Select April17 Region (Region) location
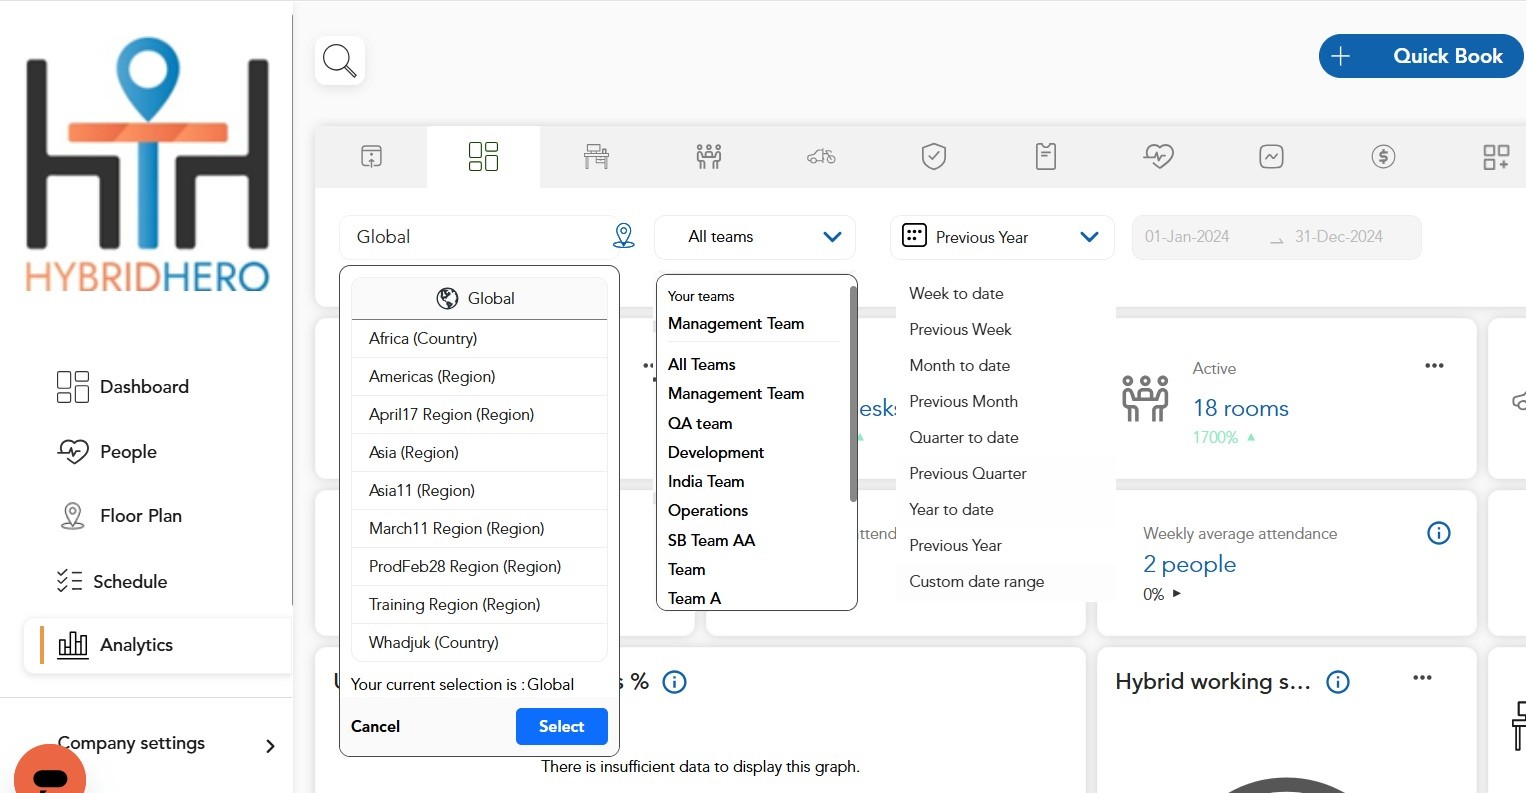Screen dimensions: 1526x793 (479, 414)
